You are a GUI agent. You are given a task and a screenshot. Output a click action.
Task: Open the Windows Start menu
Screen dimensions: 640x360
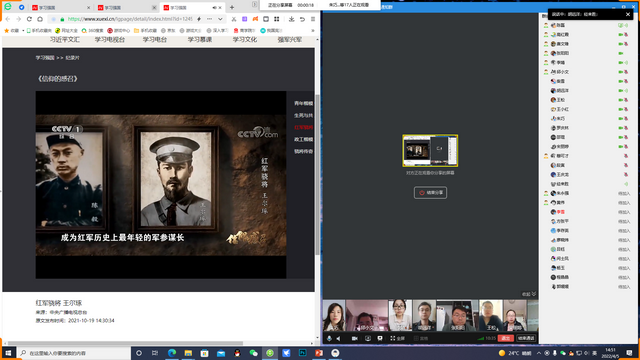point(8,353)
